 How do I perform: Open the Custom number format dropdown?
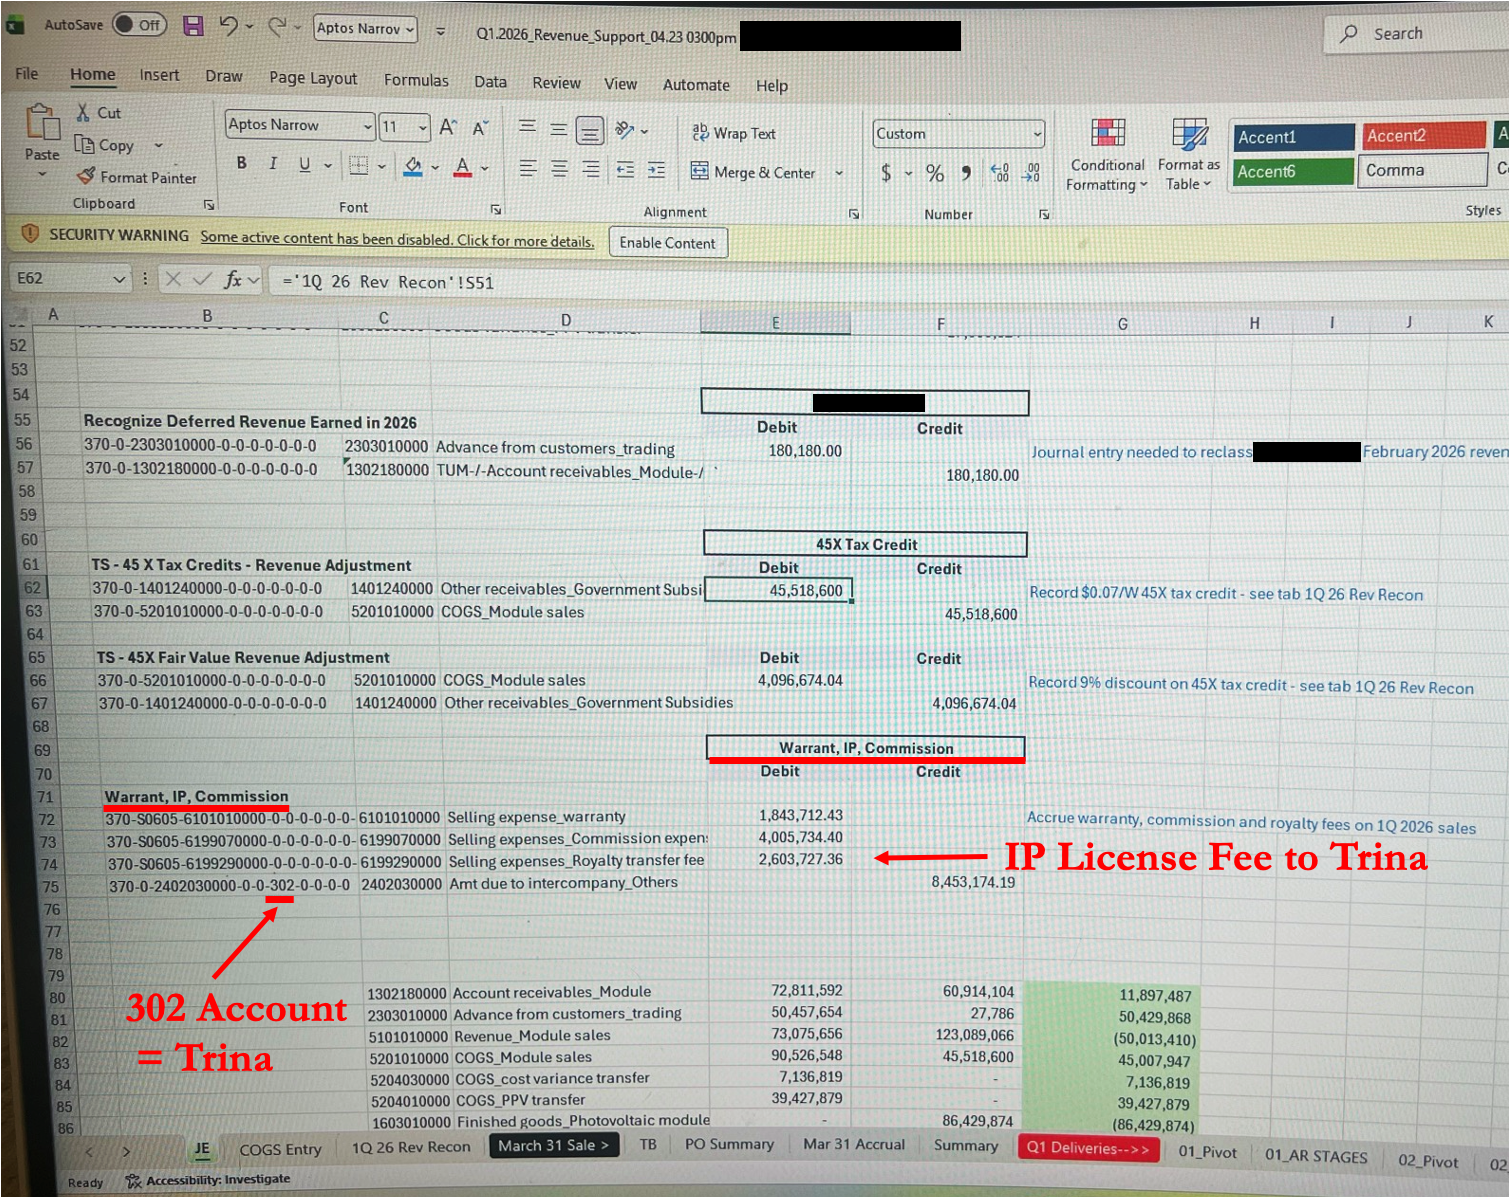point(1037,133)
